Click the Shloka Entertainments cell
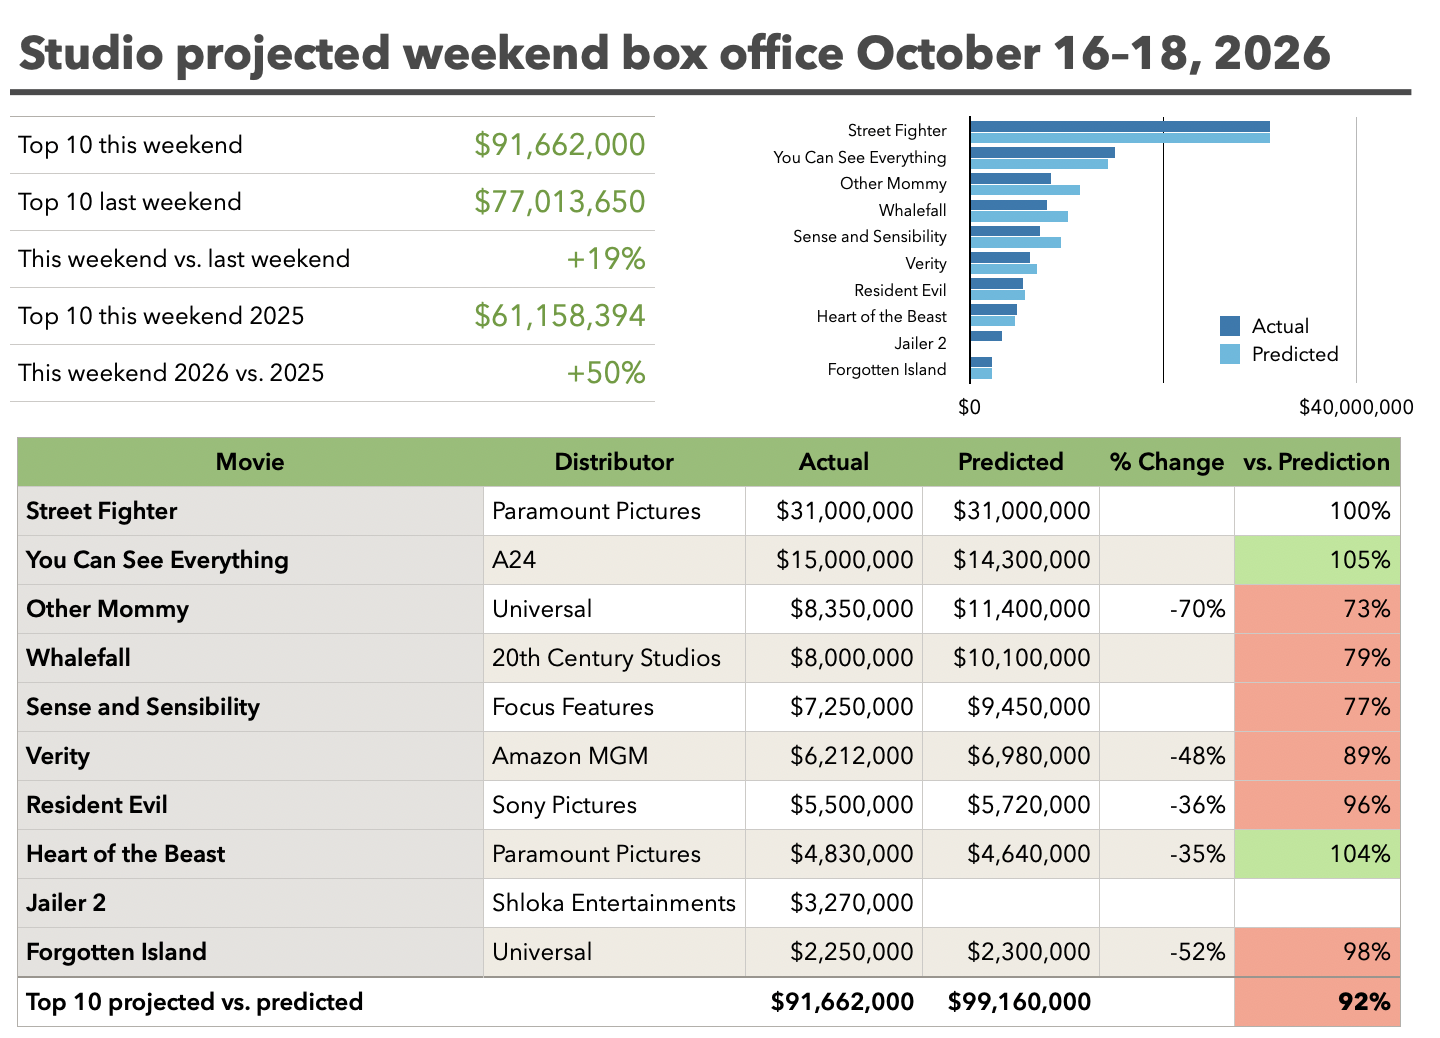The height and width of the screenshot is (1038, 1440). (615, 903)
